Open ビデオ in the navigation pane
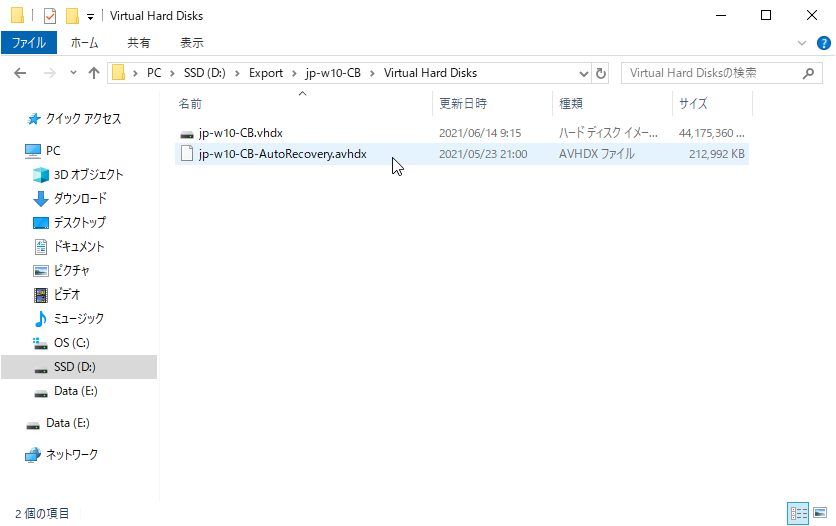836x526 pixels. coord(67,294)
